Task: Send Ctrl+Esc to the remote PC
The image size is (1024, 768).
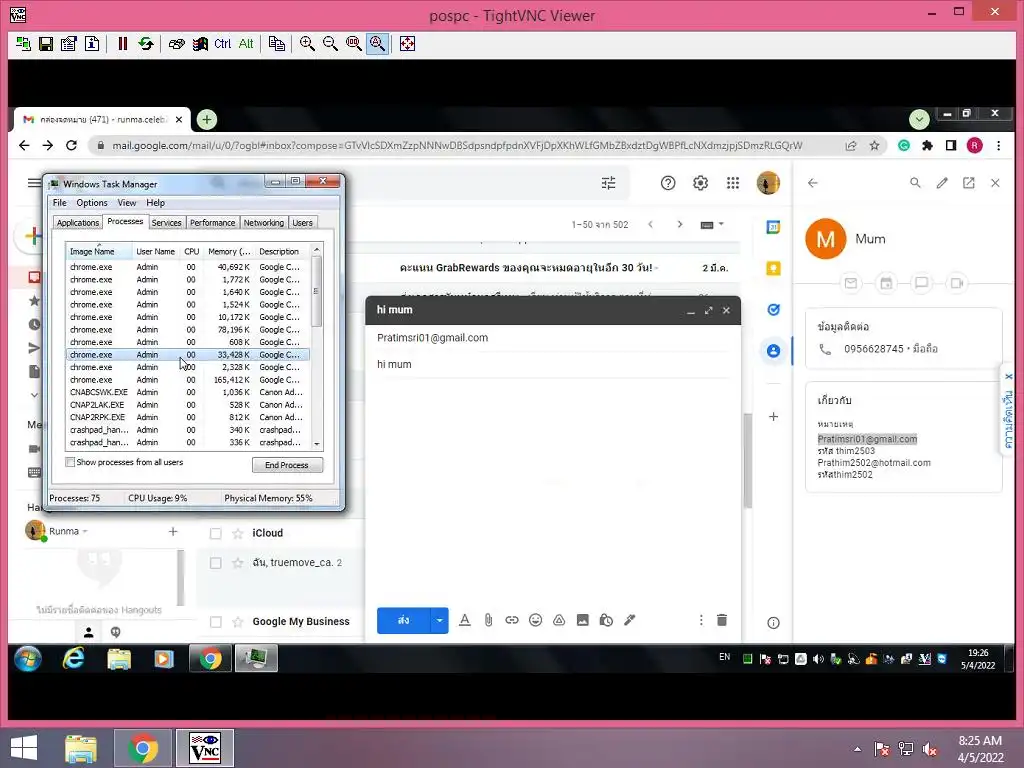Action: point(200,44)
